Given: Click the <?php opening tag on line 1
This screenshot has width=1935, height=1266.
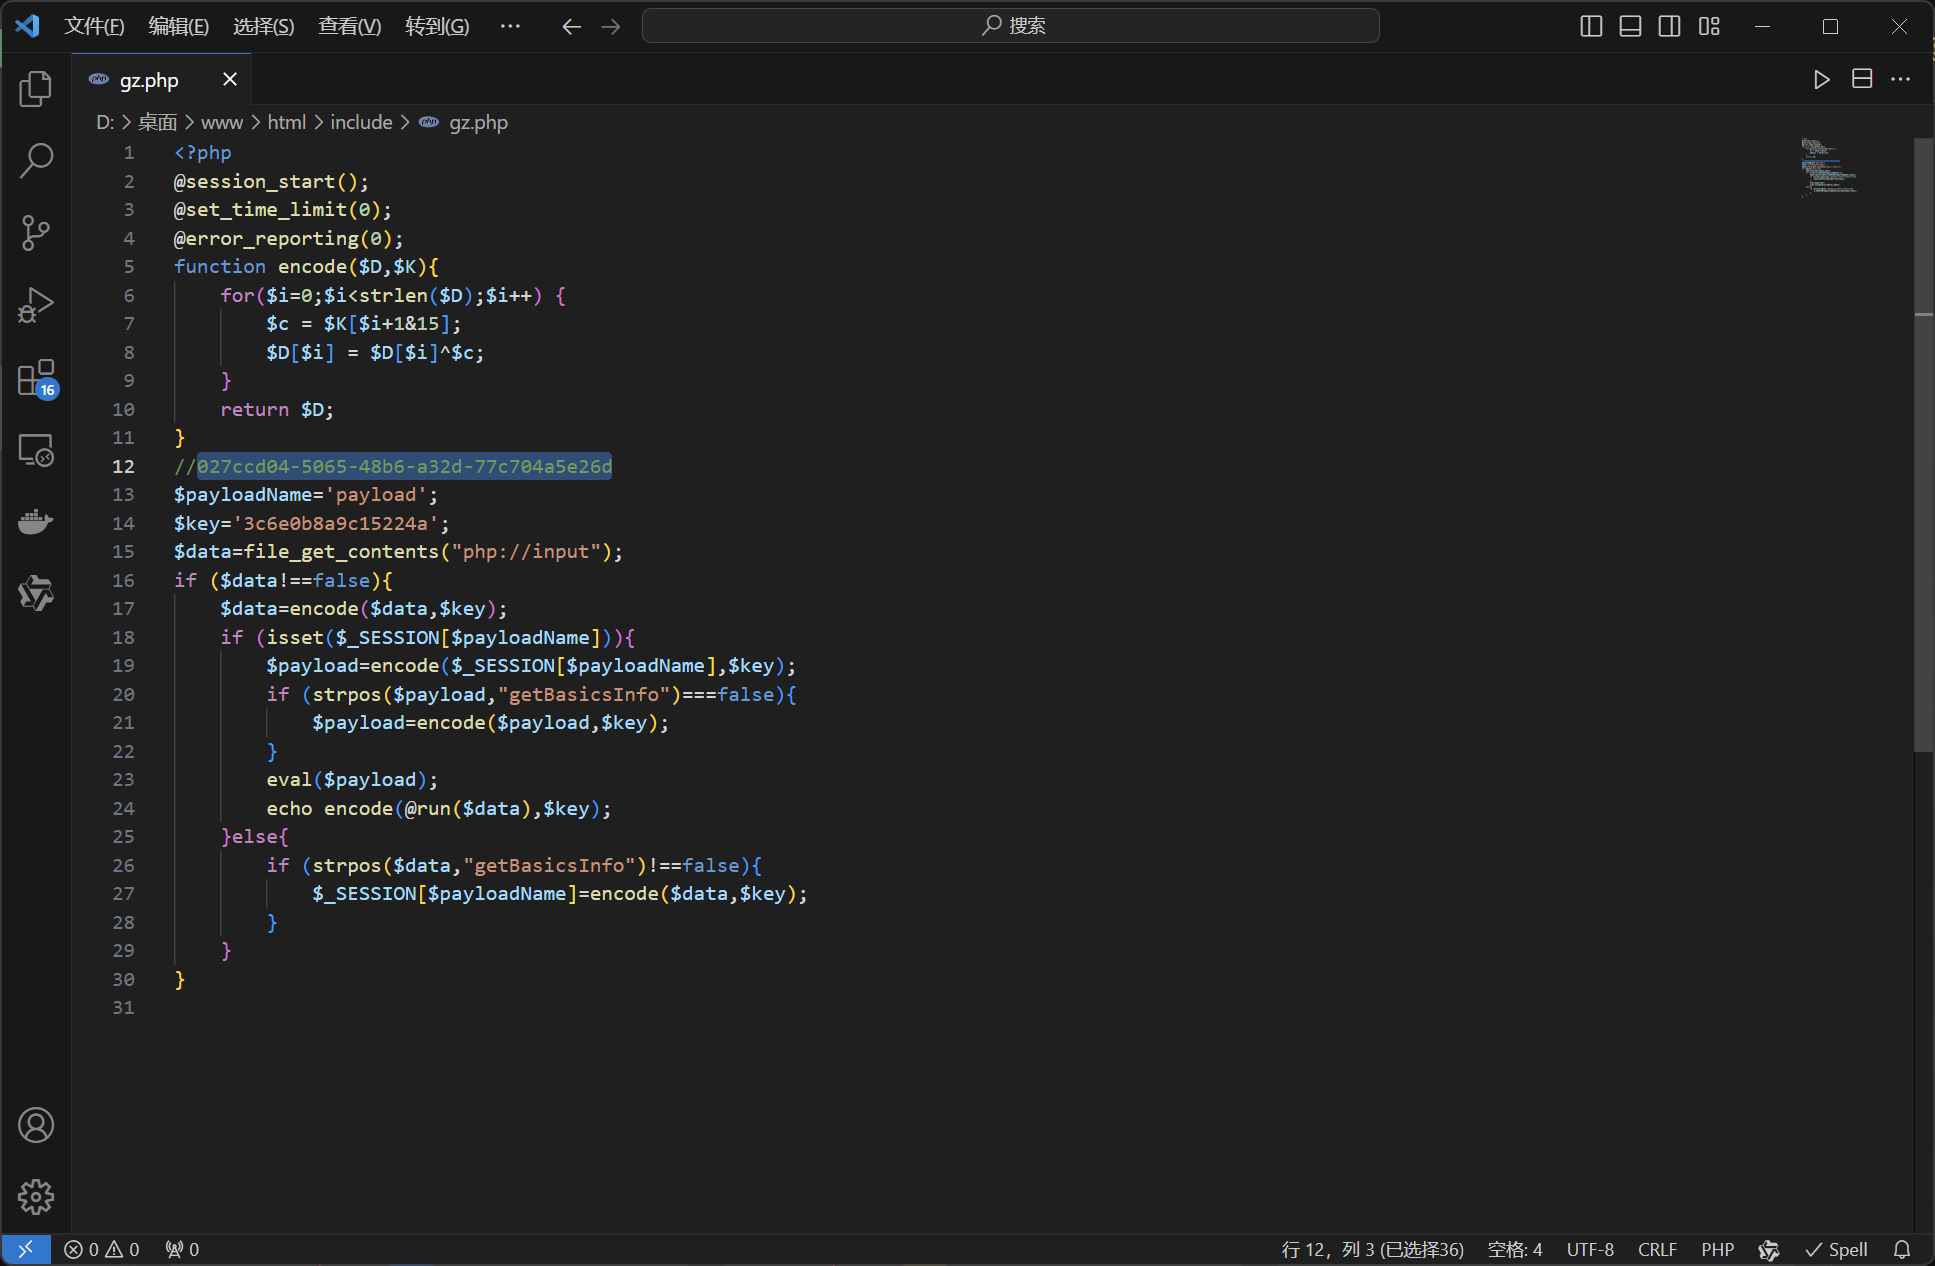Looking at the screenshot, I should (x=203, y=152).
